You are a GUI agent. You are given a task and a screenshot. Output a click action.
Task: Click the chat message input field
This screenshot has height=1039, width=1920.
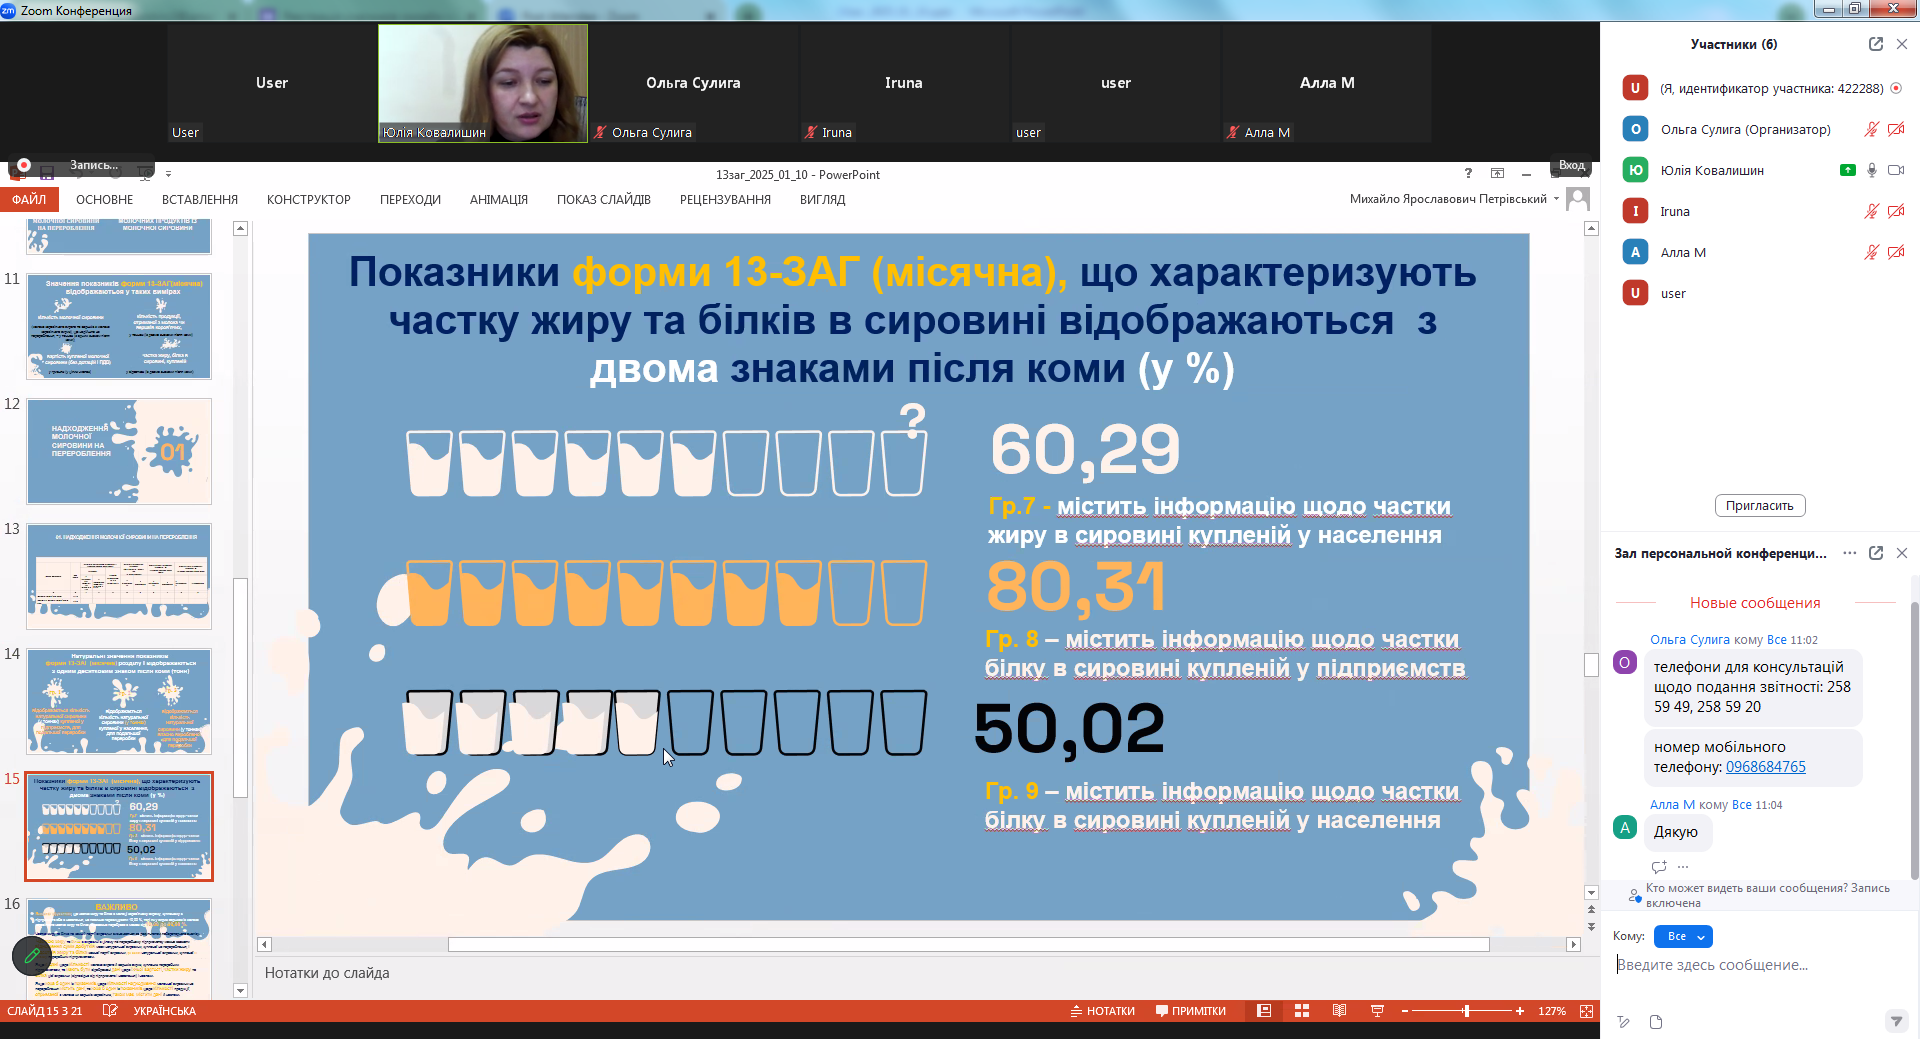(1758, 965)
